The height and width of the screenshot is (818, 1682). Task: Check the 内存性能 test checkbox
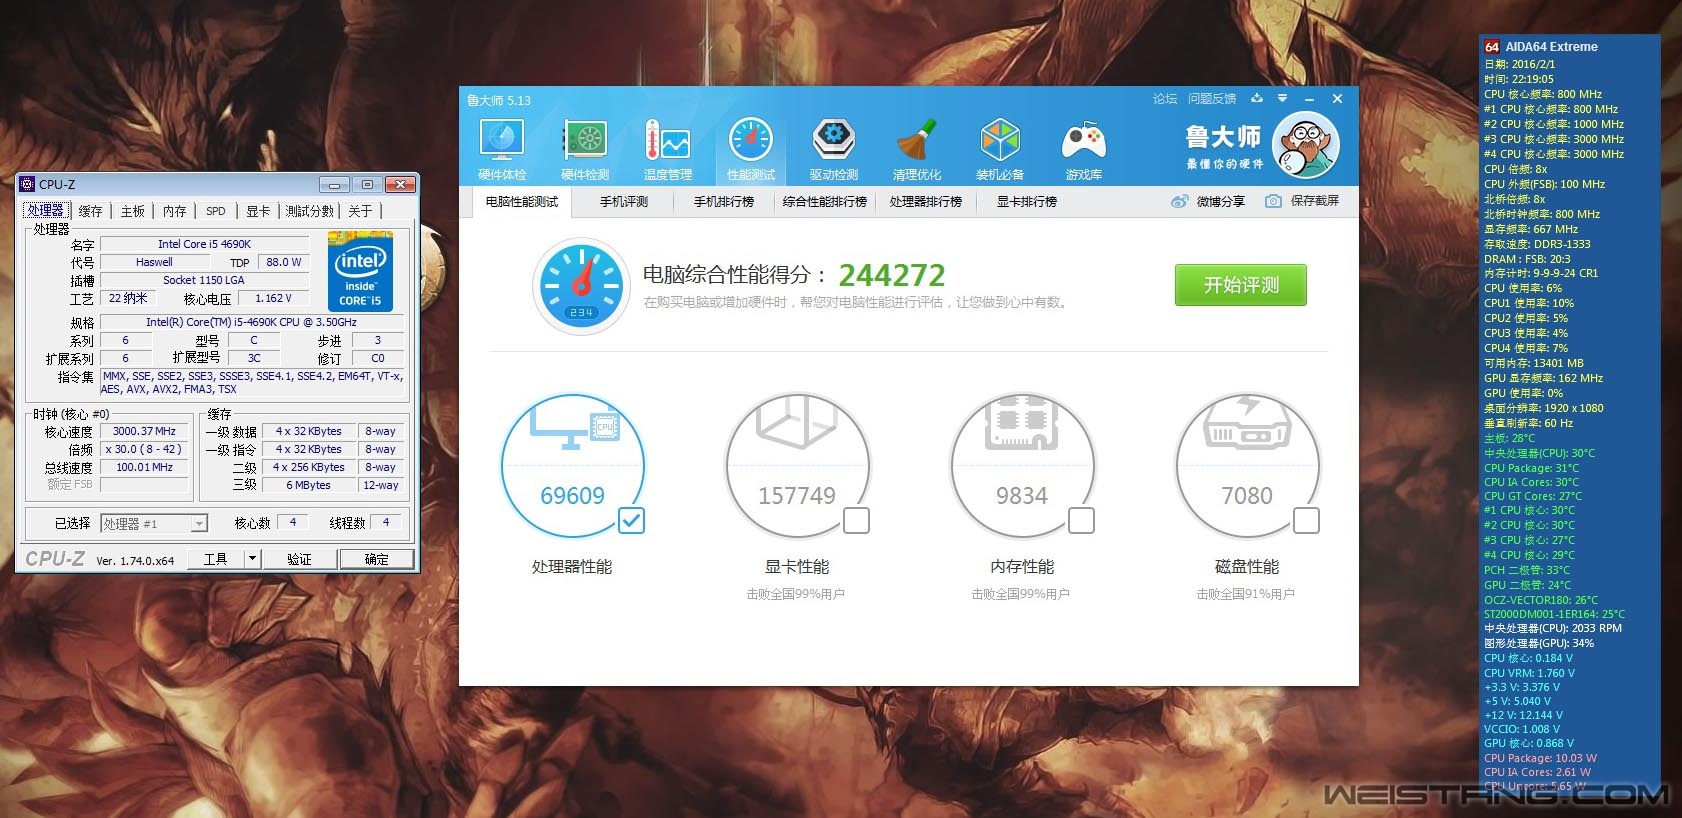pyautogui.click(x=1081, y=520)
